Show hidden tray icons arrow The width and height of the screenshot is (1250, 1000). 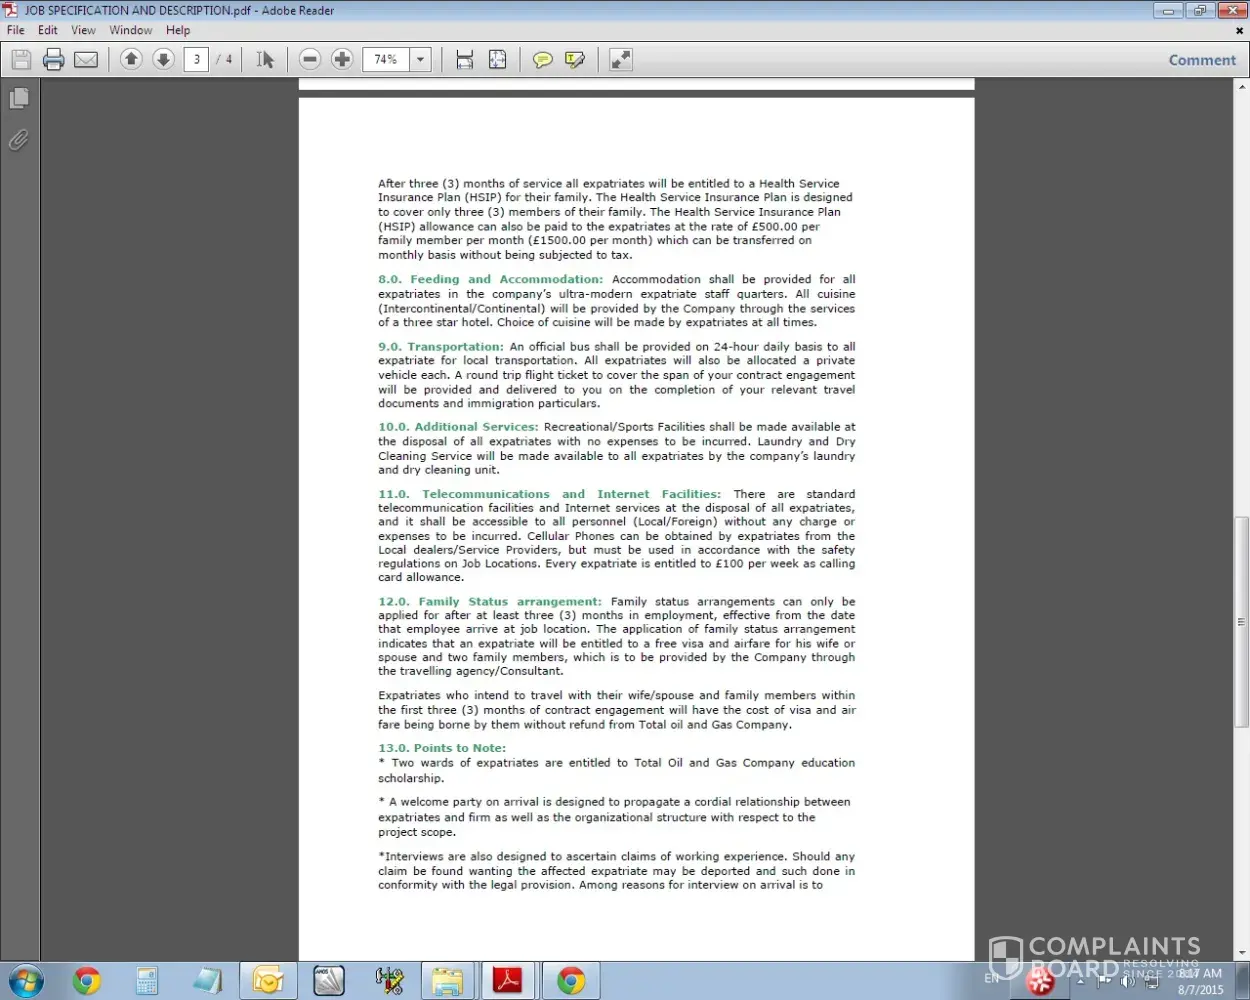(x=1080, y=981)
